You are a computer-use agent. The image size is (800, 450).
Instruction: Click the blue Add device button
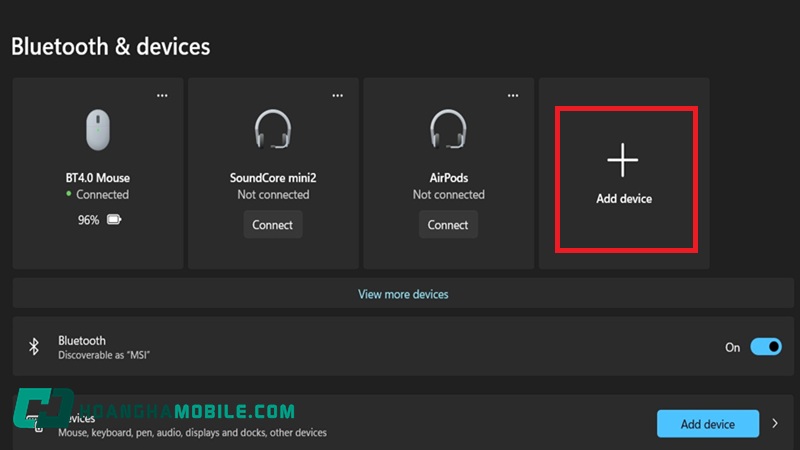pyautogui.click(x=707, y=424)
